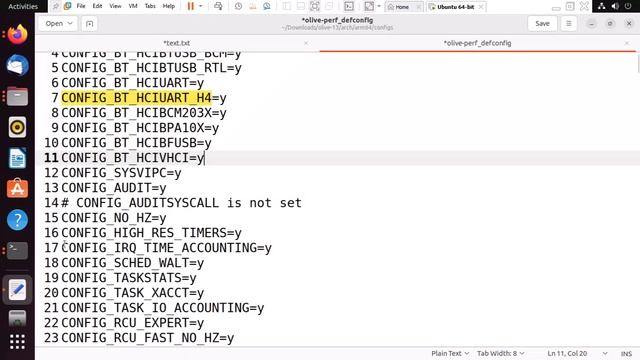The width and height of the screenshot is (640, 360).
Task: Open the VMware Edit menu
Action: pyautogui.click(x=97, y=6)
